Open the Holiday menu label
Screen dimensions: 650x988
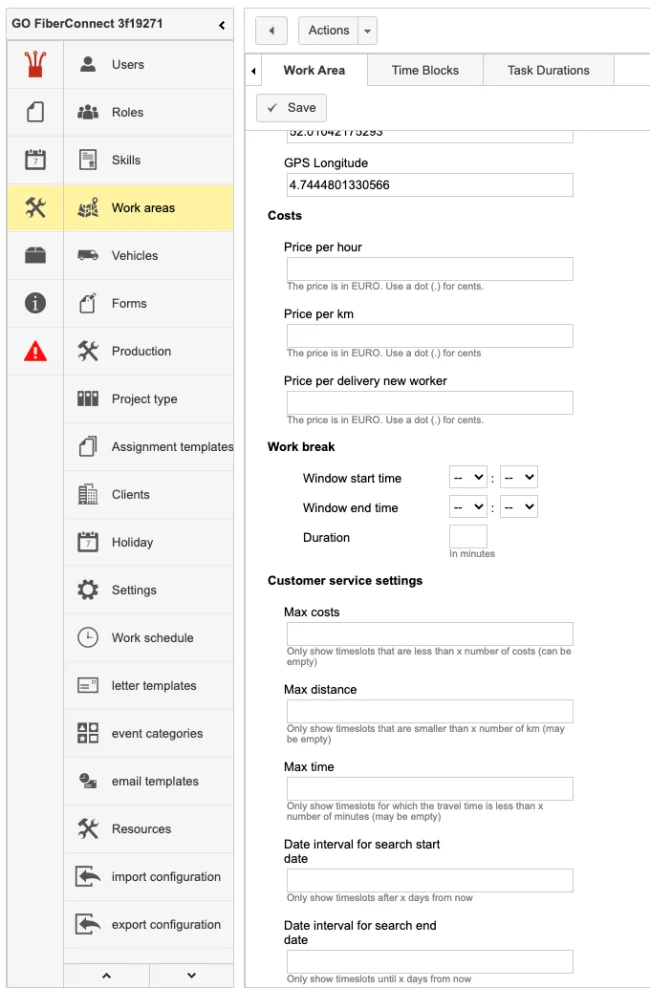(132, 542)
